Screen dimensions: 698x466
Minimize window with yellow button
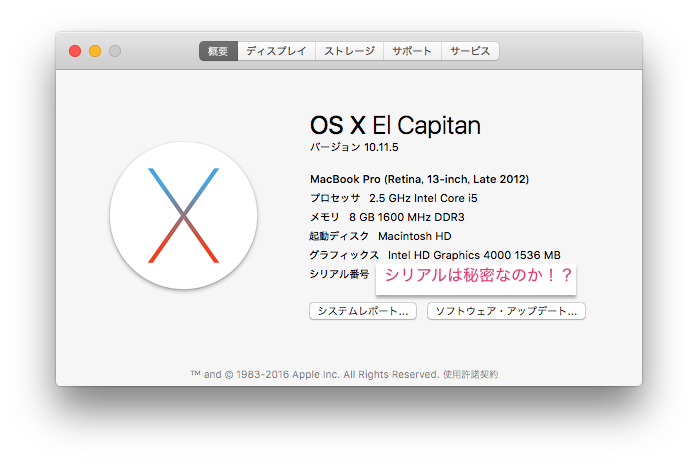95,51
